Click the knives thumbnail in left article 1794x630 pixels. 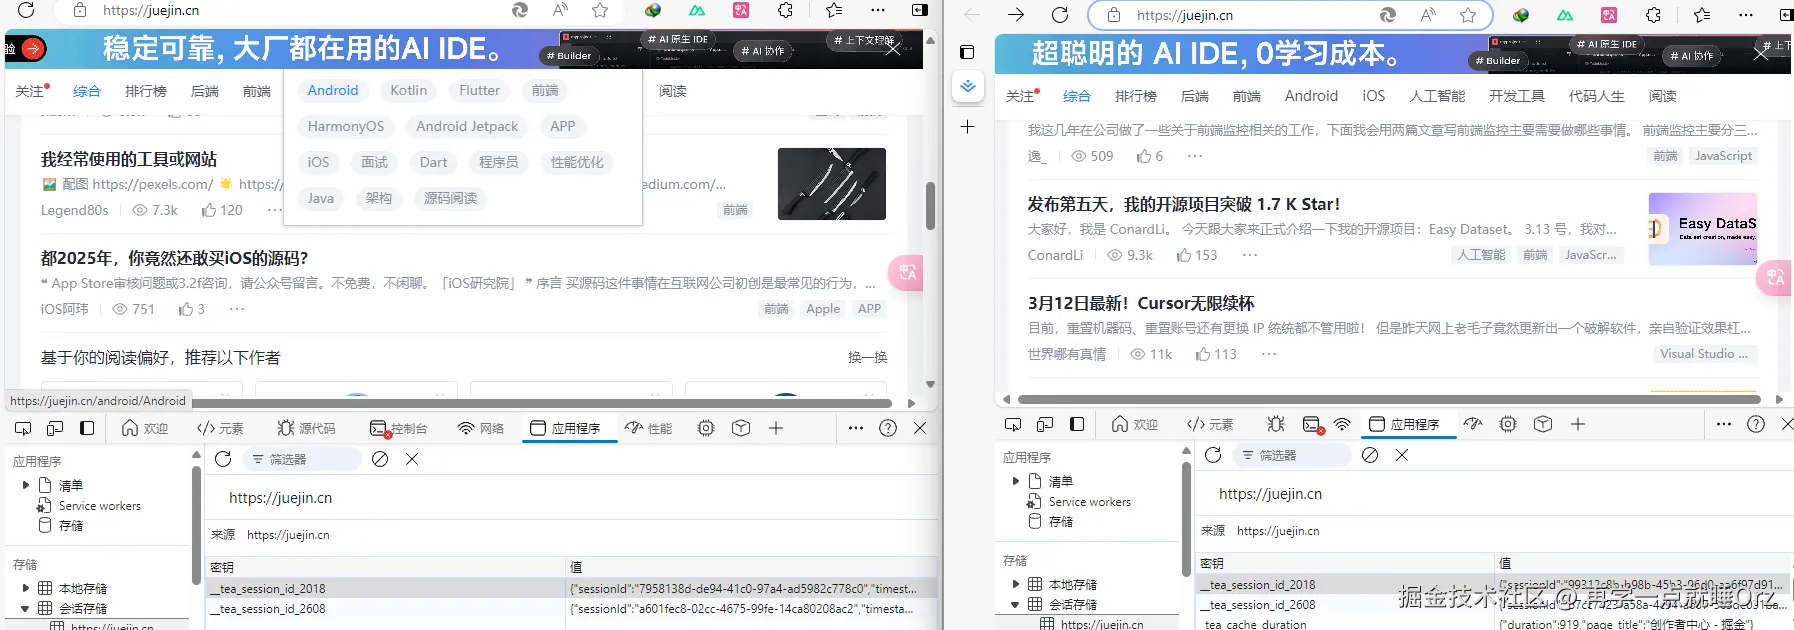coord(832,184)
